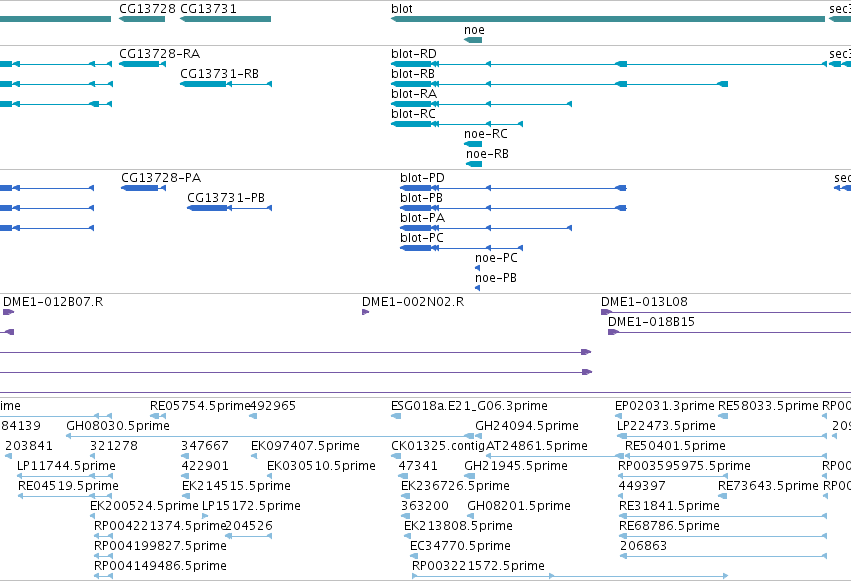The width and height of the screenshot is (851, 581).
Task: Open the noe-RC transcript label
Action: pyautogui.click(x=486, y=134)
